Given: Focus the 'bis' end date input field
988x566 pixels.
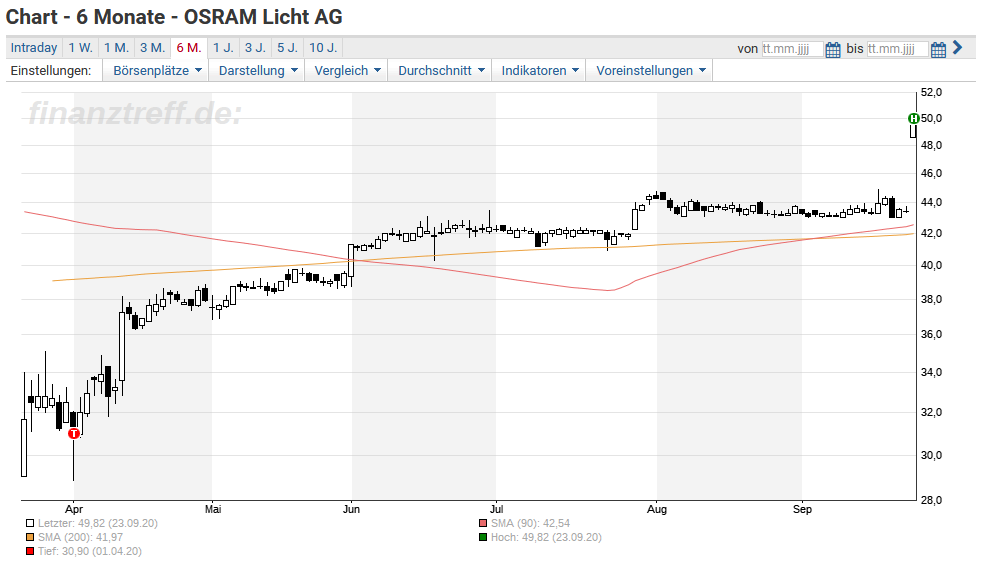Looking at the screenshot, I should tap(897, 49).
